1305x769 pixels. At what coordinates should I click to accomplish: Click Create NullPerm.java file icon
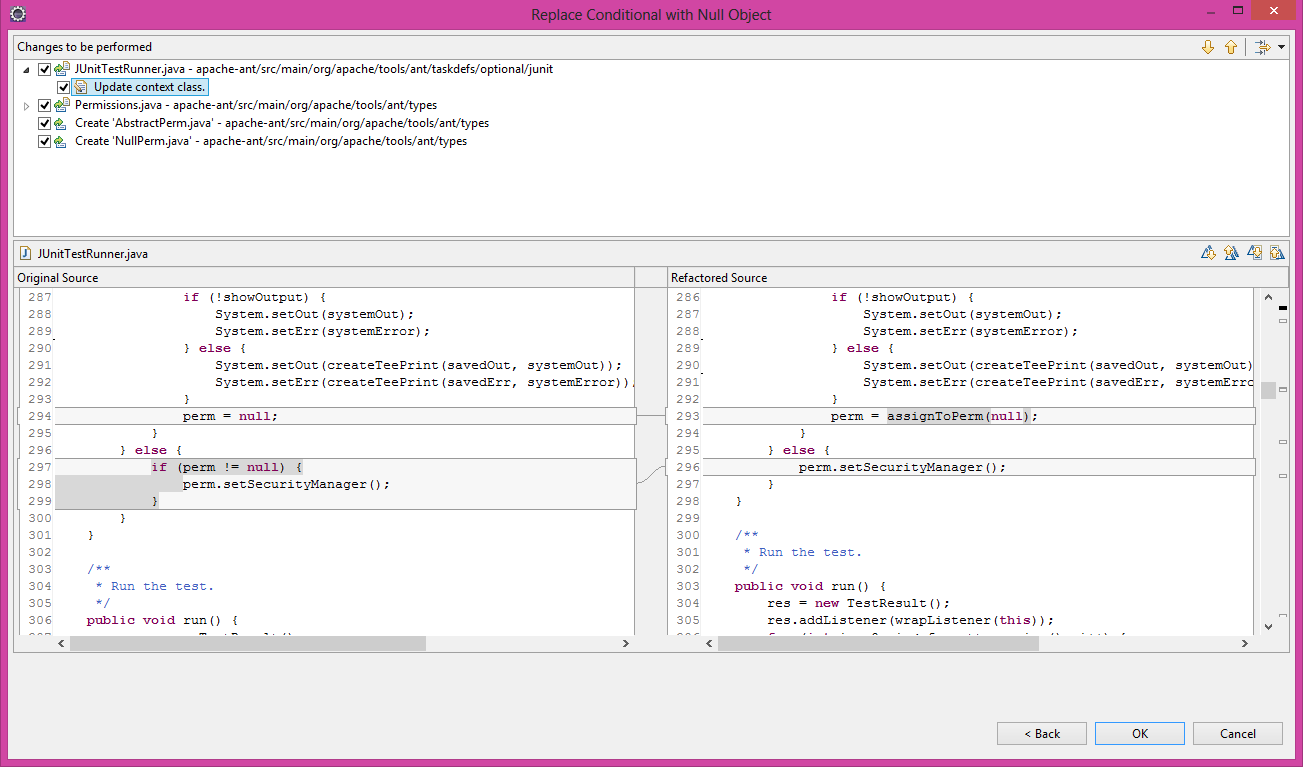coord(62,141)
